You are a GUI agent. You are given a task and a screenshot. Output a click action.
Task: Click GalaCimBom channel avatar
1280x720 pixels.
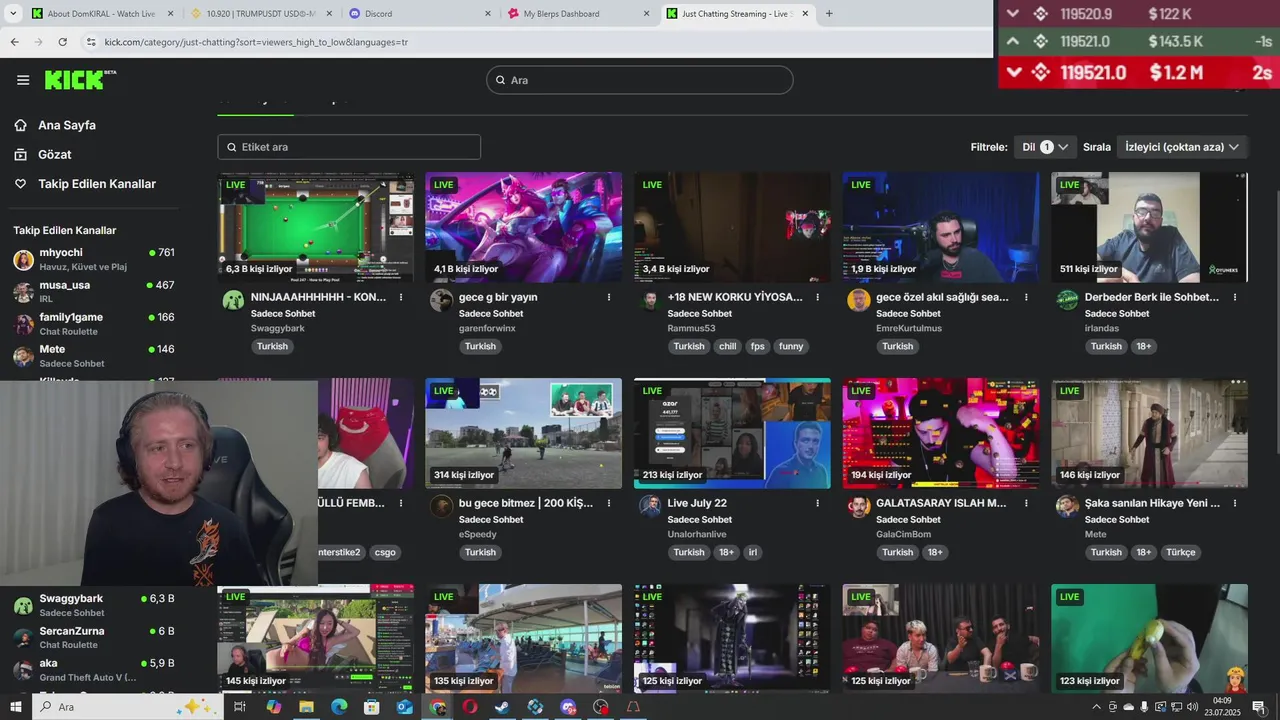tap(858, 506)
